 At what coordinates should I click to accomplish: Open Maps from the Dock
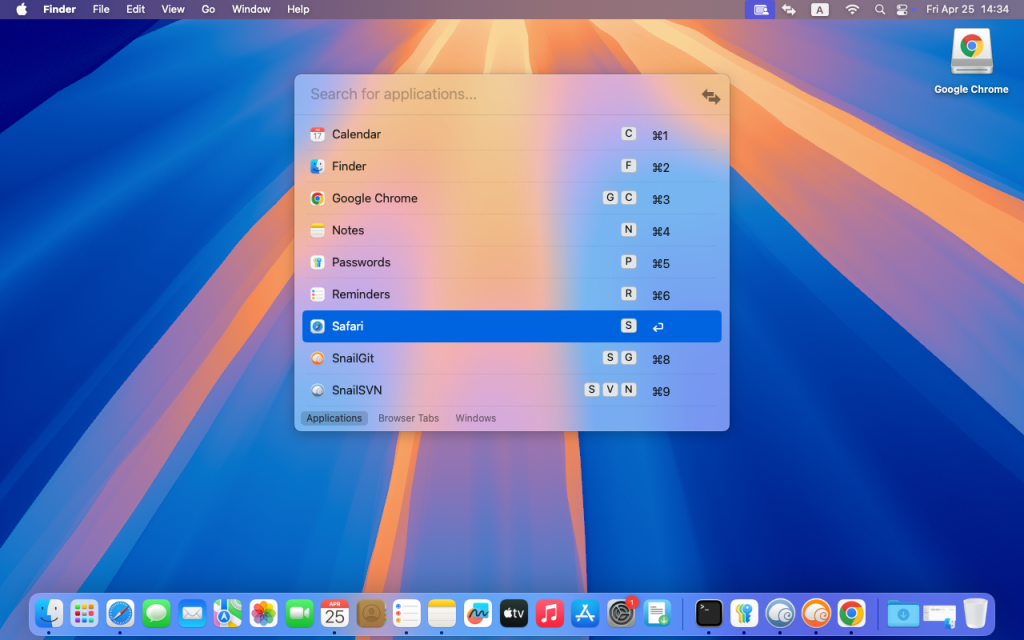pos(227,614)
